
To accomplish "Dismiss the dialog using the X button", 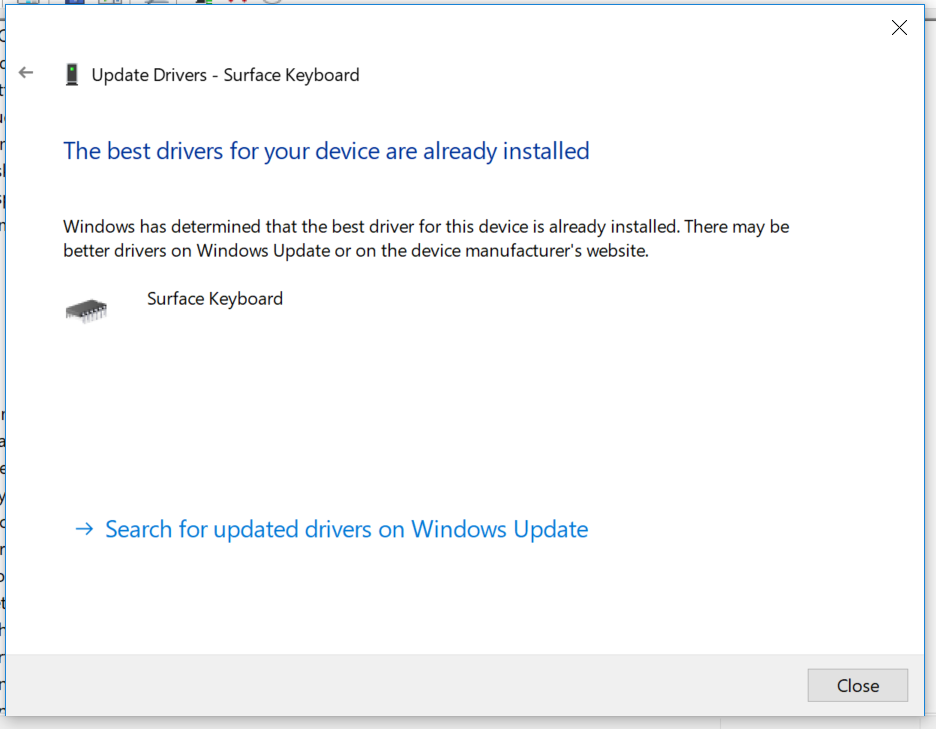I will pos(898,27).
